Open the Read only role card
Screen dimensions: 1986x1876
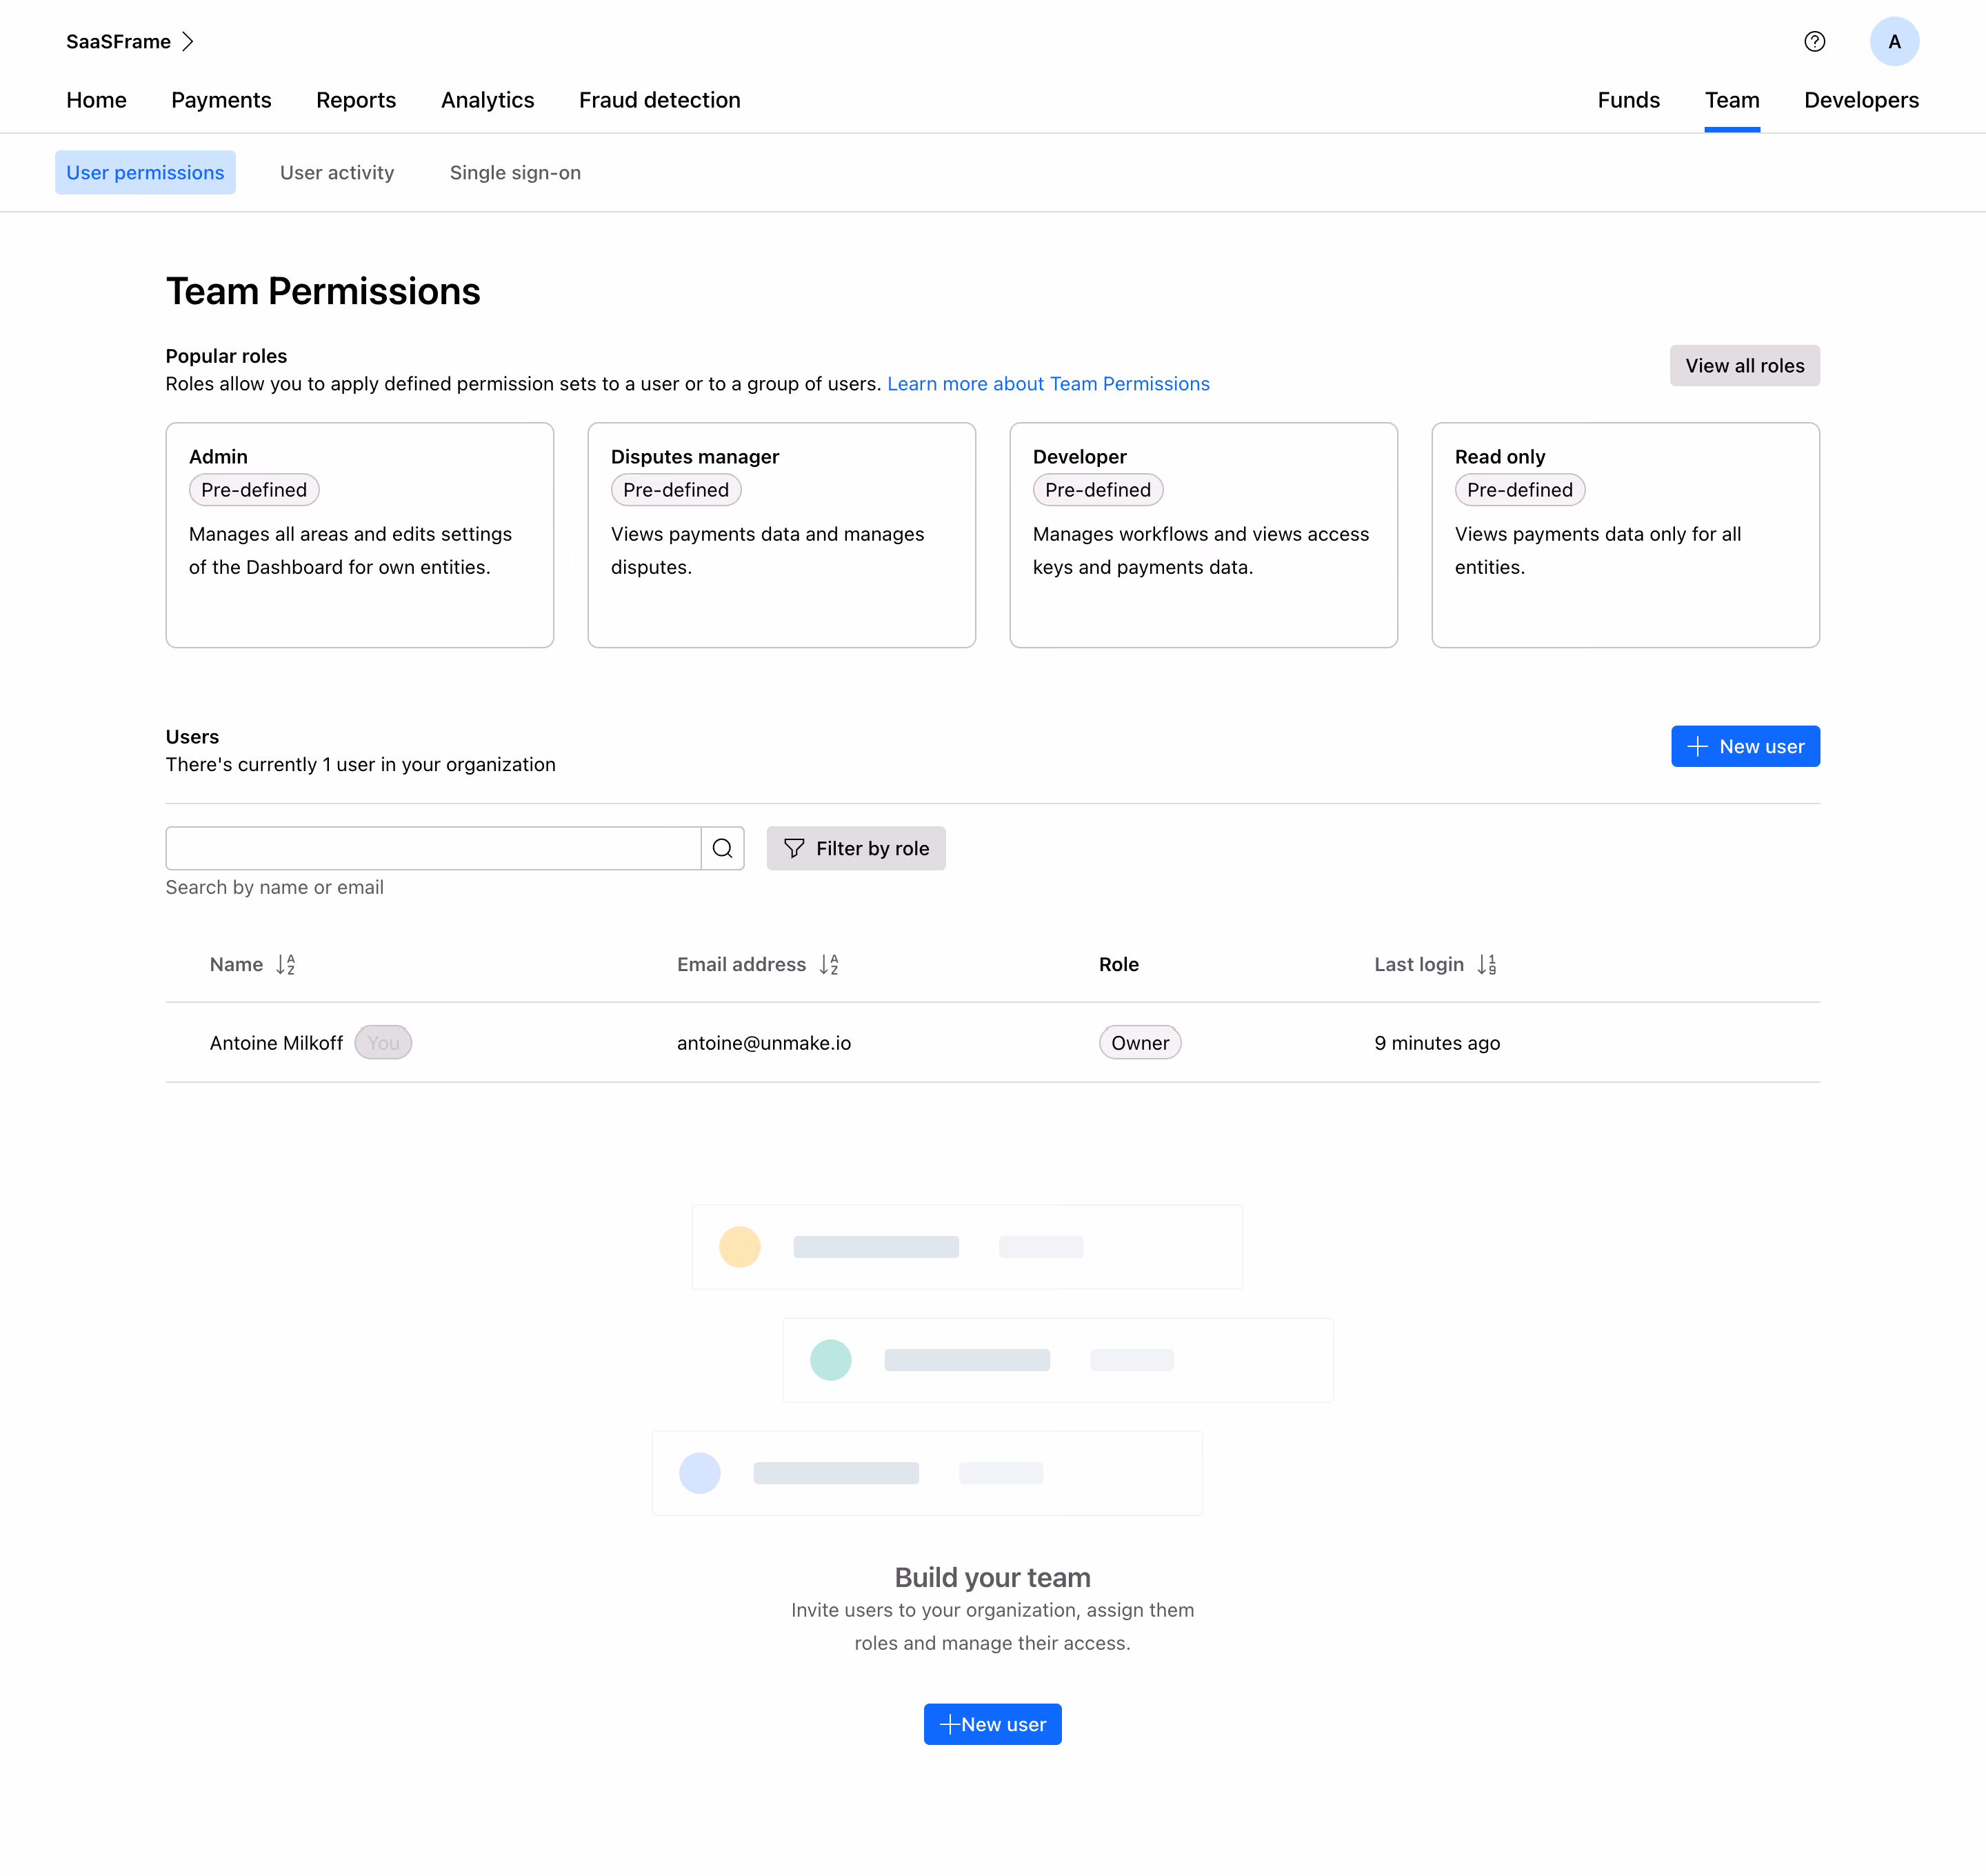[1626, 535]
